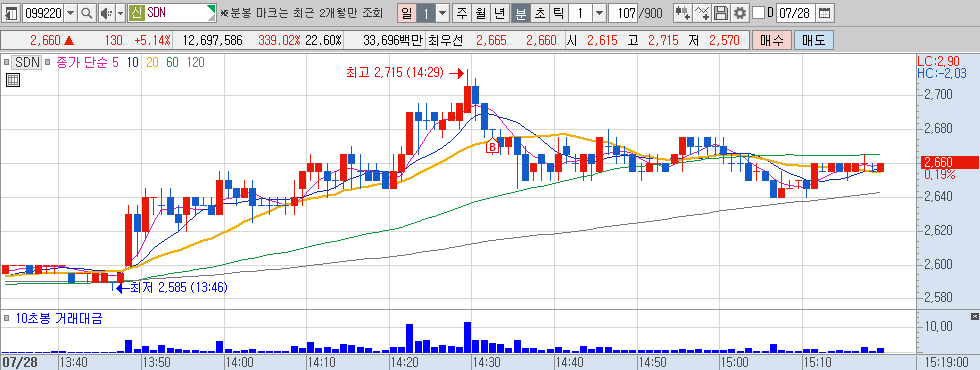This screenshot has height=370, width=980.
Task: Click the data table grid icon in chart
Action: click(12, 79)
